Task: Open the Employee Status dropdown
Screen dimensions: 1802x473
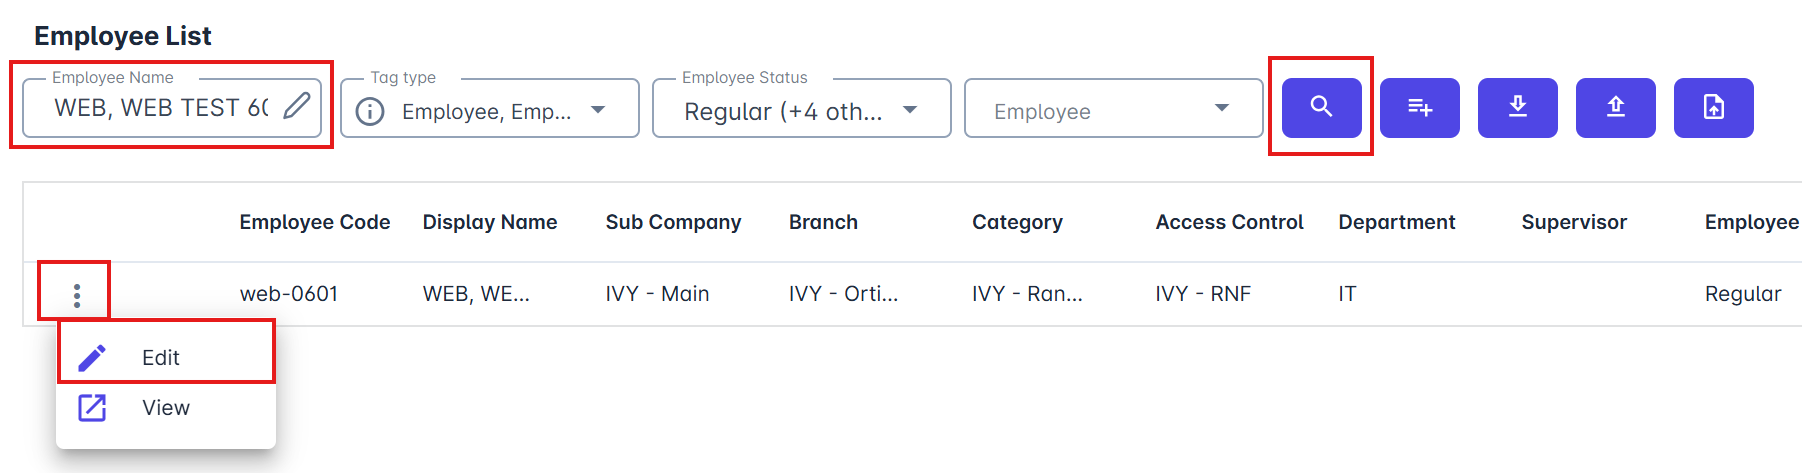Action: pos(910,110)
